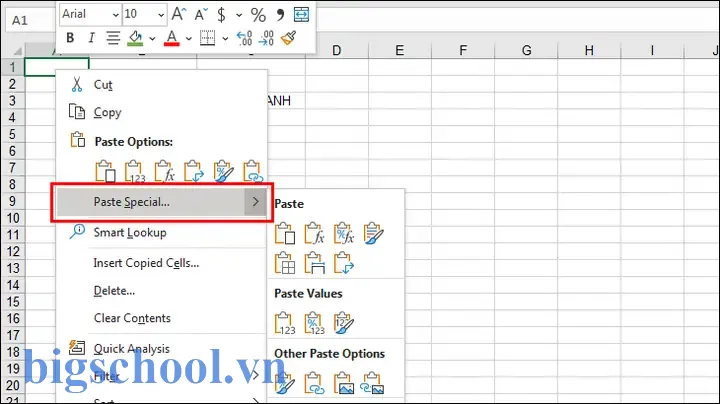
Task: Toggle Italic in the mini toolbar
Action: [x=91, y=38]
